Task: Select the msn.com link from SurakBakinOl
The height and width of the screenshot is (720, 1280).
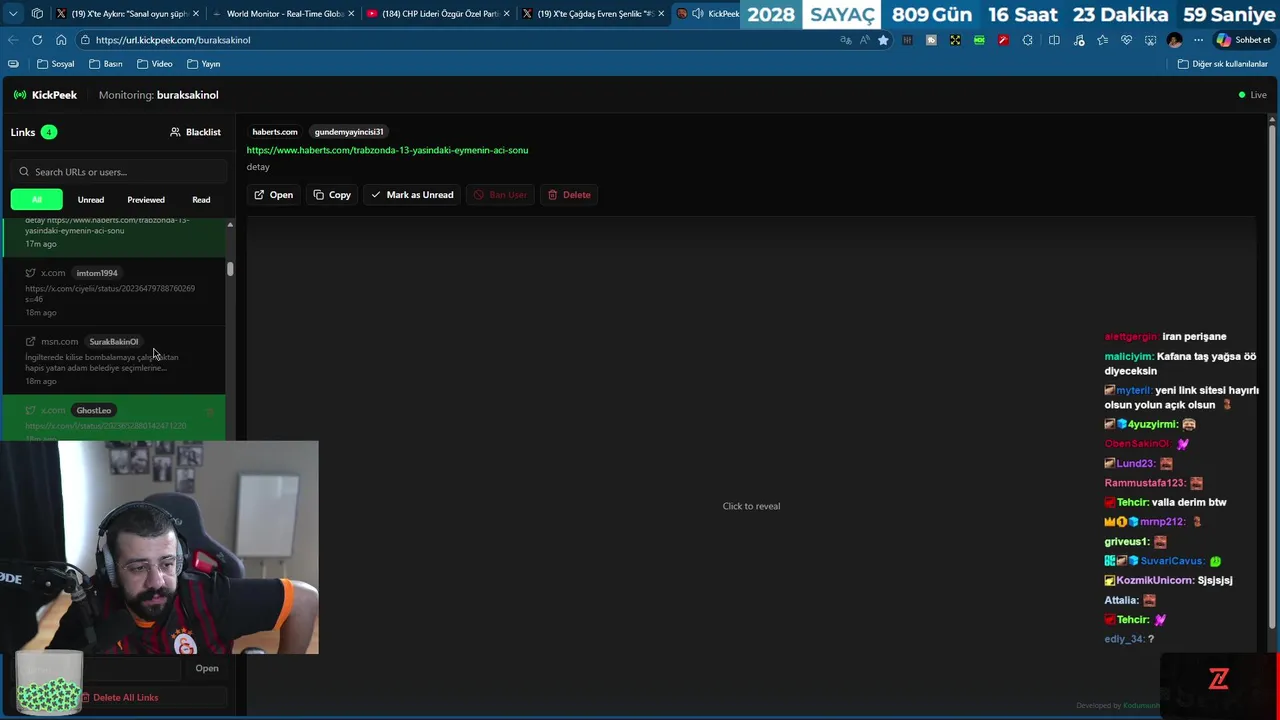Action: tap(114, 360)
